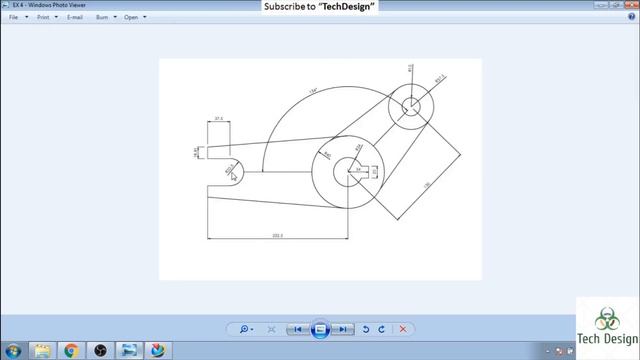The width and height of the screenshot is (640, 360).
Task: Open the Windows Start menu
Action: pyautogui.click(x=13, y=351)
